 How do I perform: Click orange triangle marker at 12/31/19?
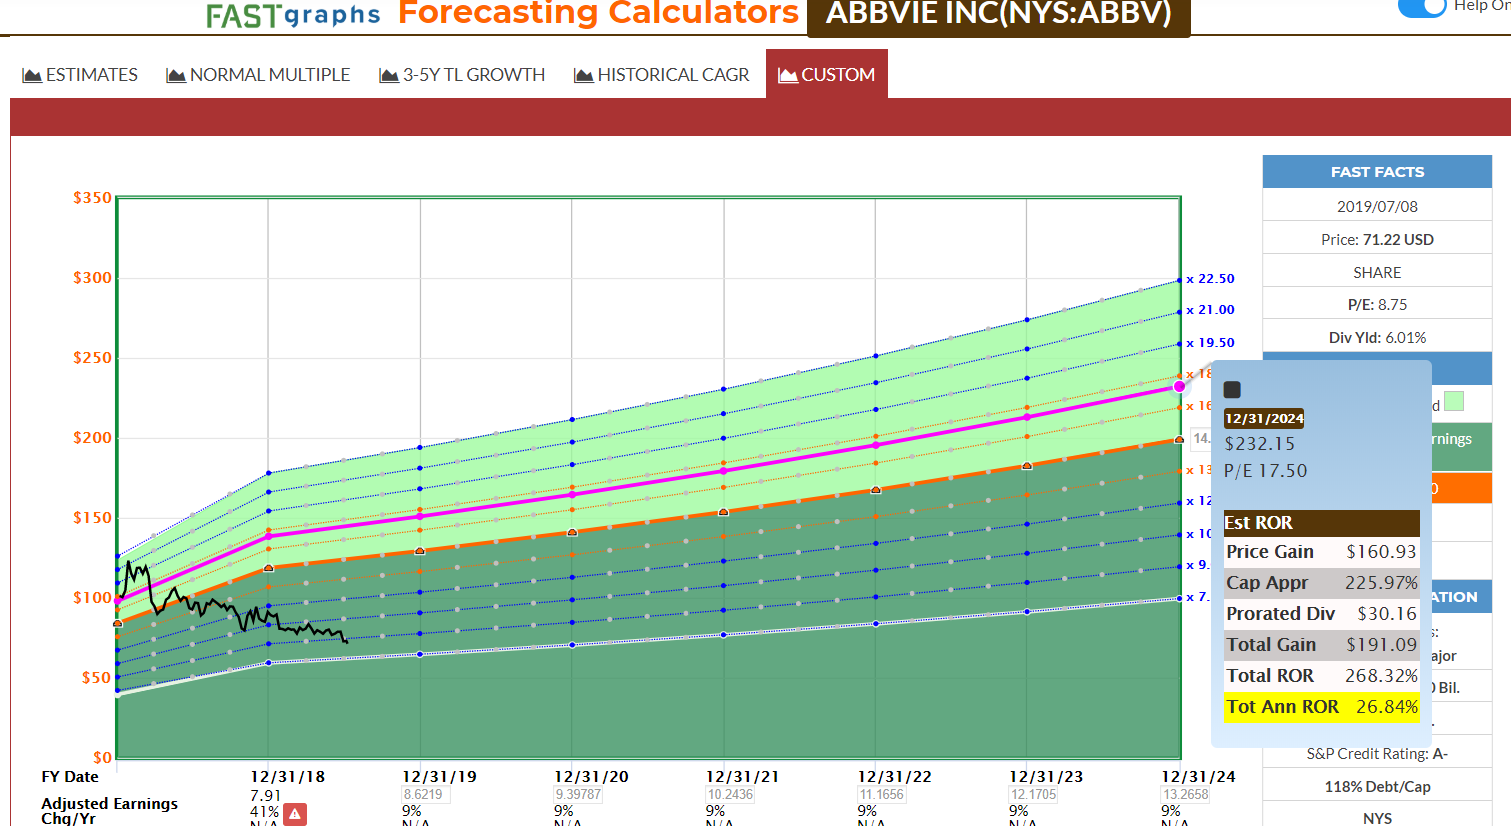pos(420,551)
